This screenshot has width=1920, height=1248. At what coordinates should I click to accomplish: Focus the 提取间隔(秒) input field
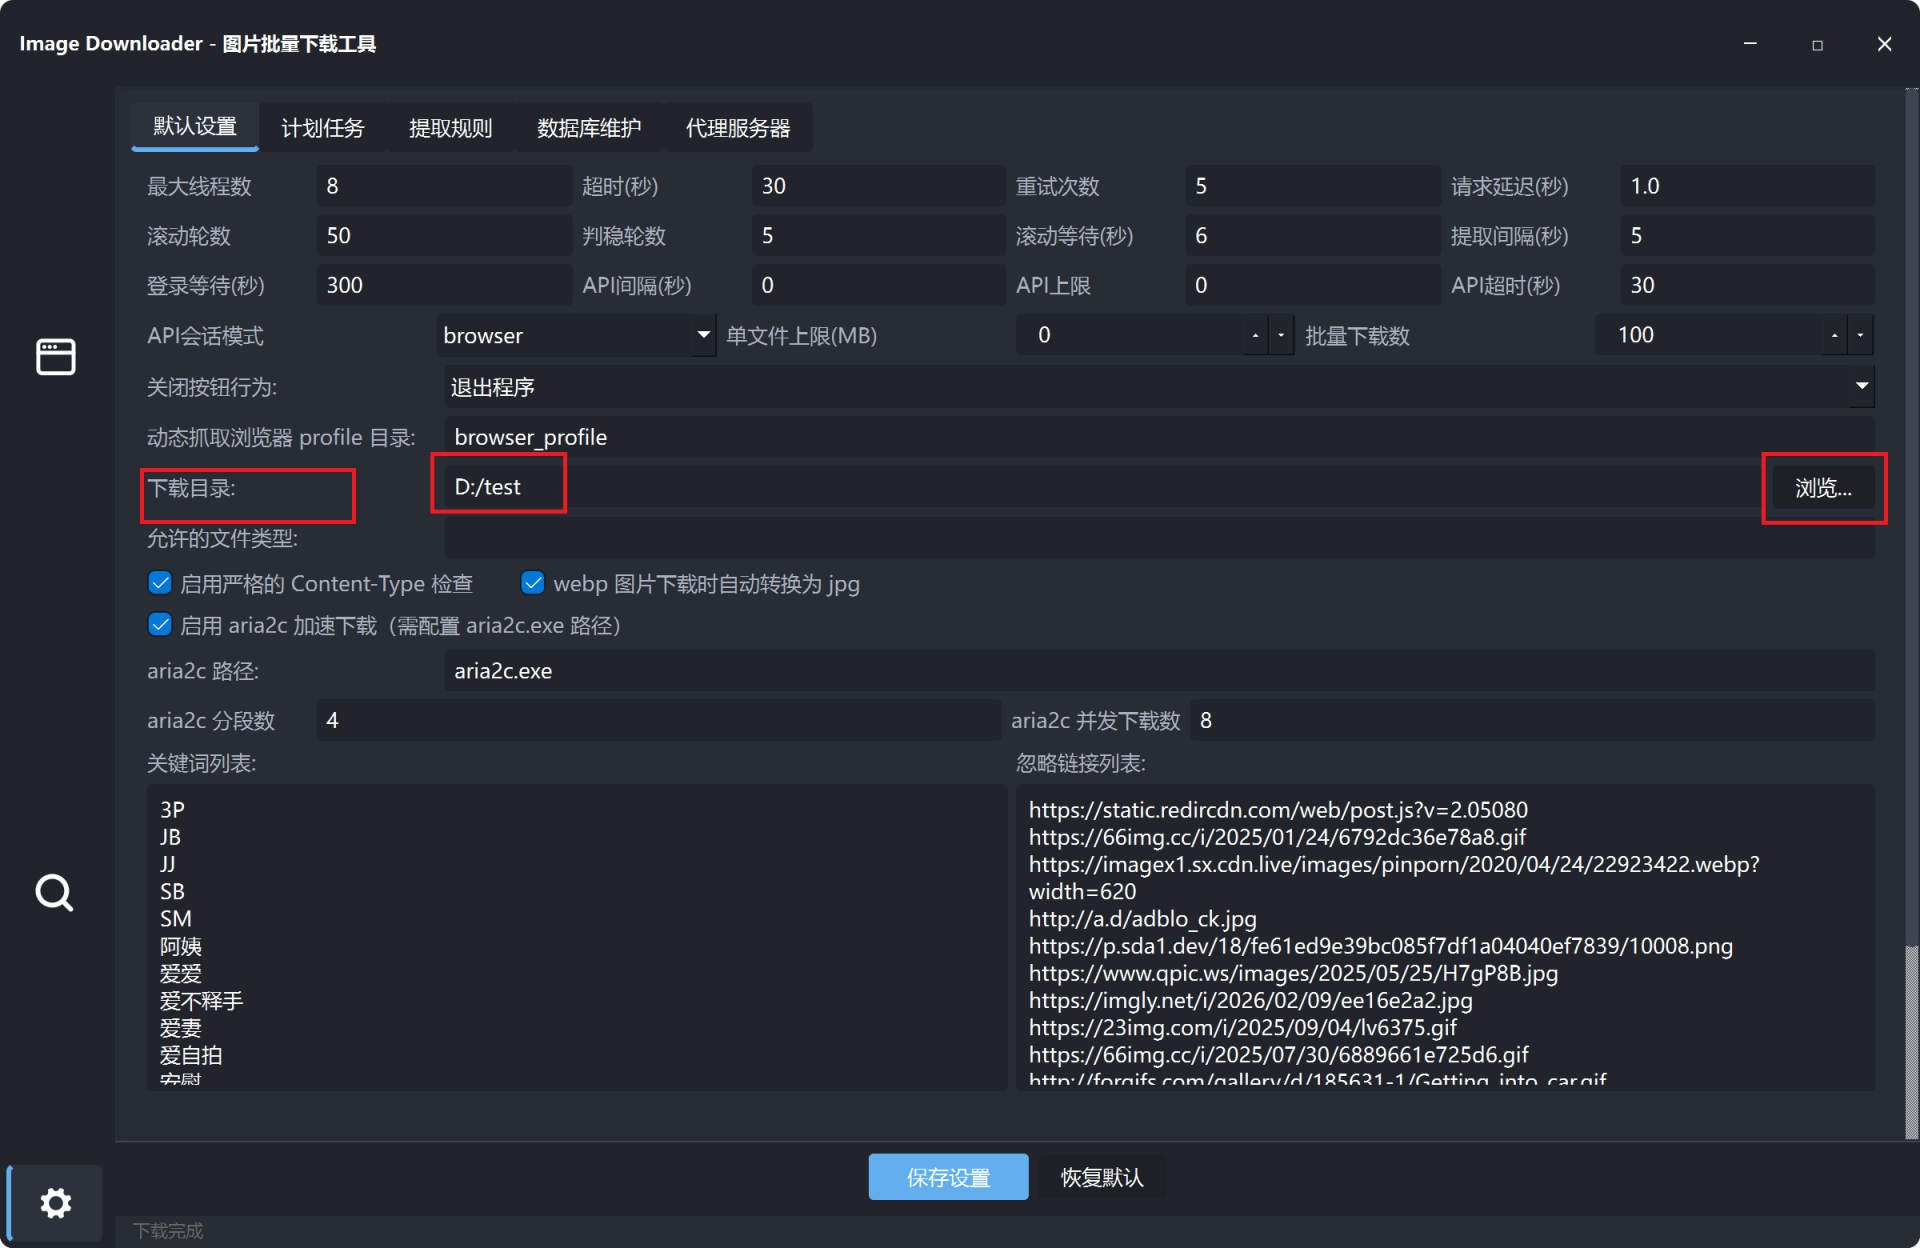point(1747,236)
